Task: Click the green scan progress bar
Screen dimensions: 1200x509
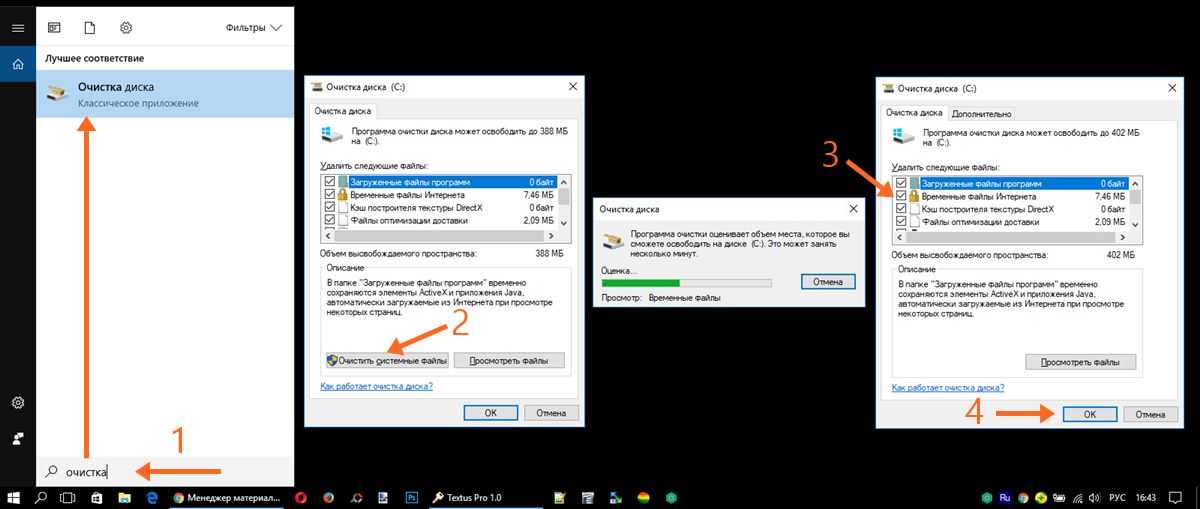Action: [x=686, y=283]
